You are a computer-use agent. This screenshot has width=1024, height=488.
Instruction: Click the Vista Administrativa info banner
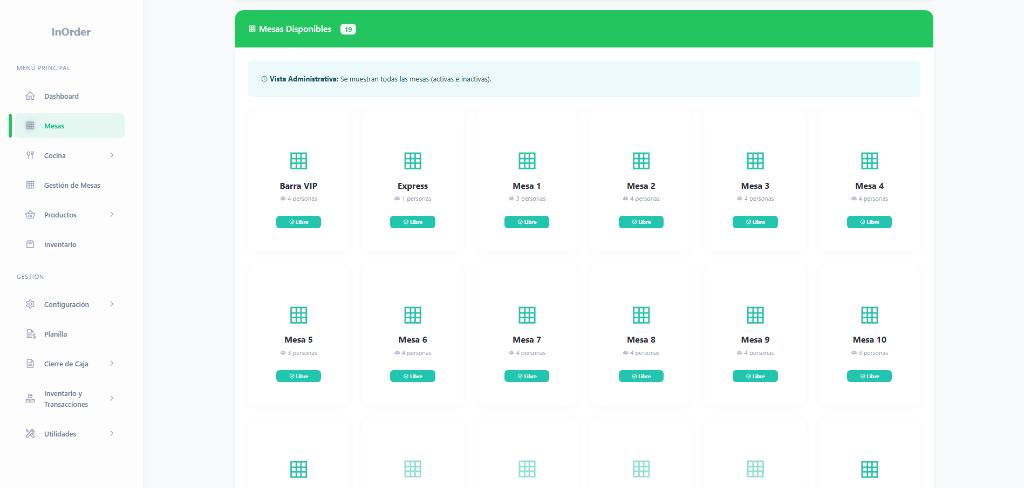(x=584, y=79)
